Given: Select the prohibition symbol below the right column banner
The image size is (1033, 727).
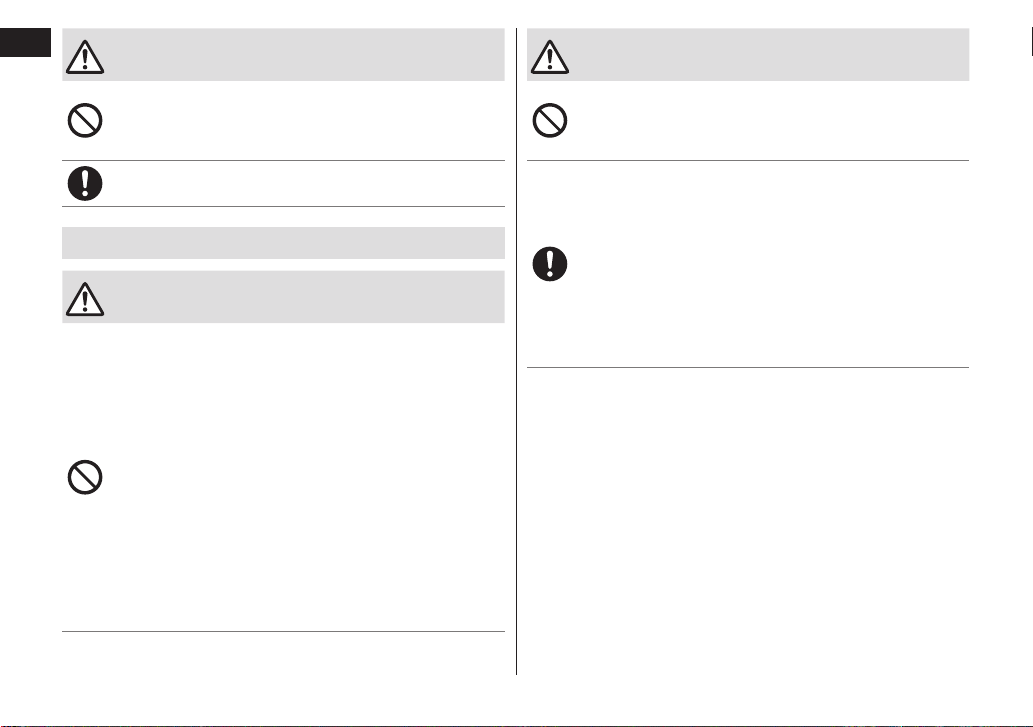Looking at the screenshot, I should tap(549, 121).
